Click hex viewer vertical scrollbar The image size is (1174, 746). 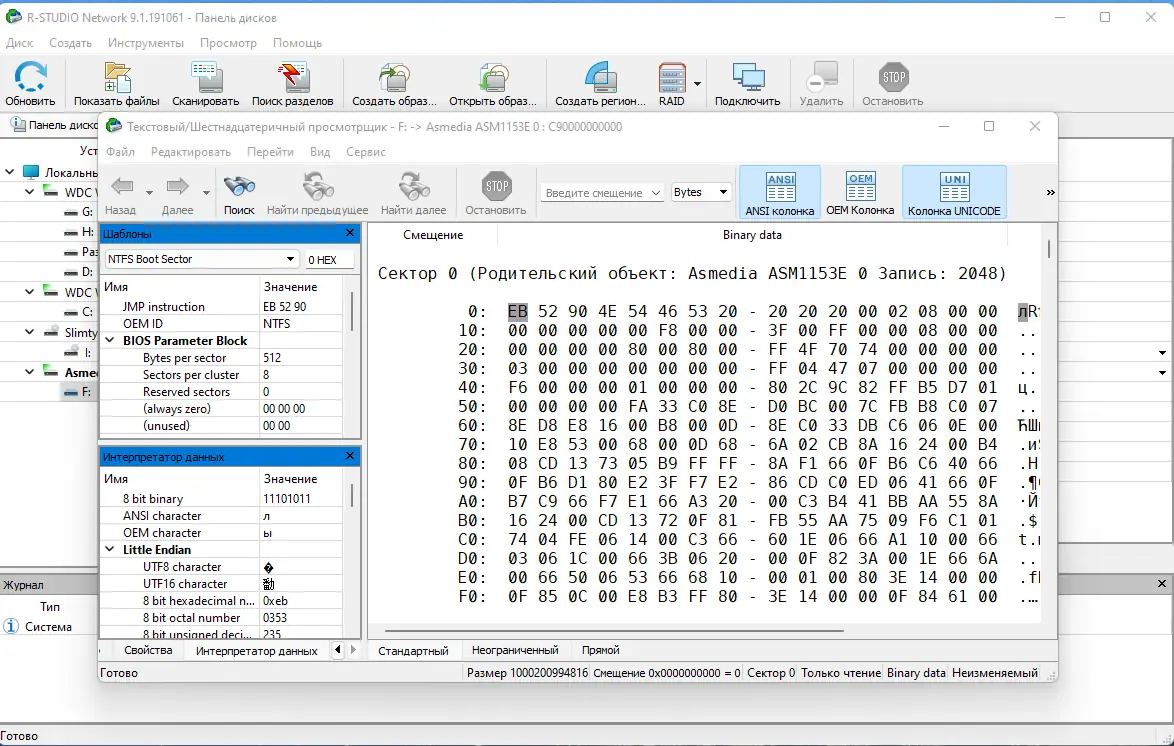(x=1049, y=249)
